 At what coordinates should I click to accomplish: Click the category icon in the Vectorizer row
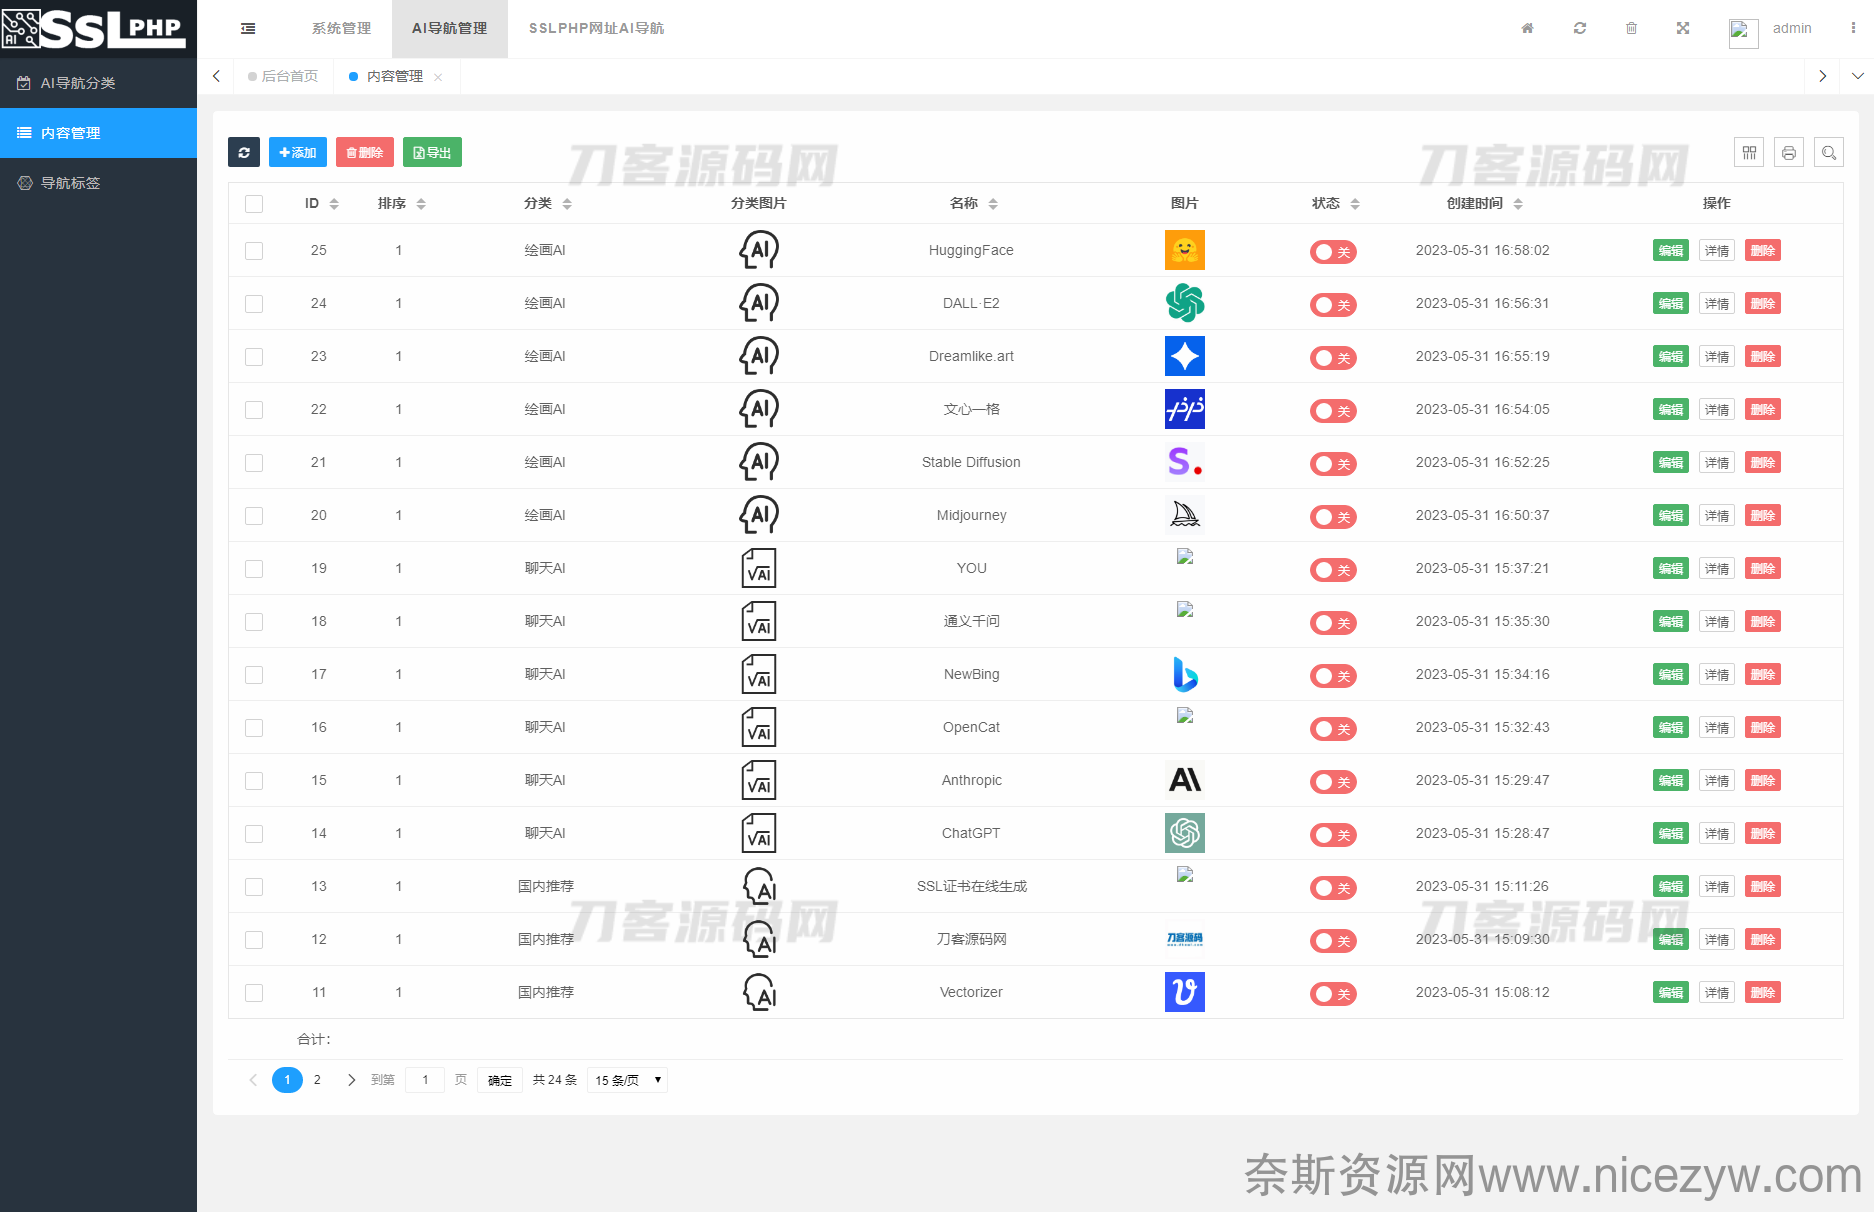759,992
